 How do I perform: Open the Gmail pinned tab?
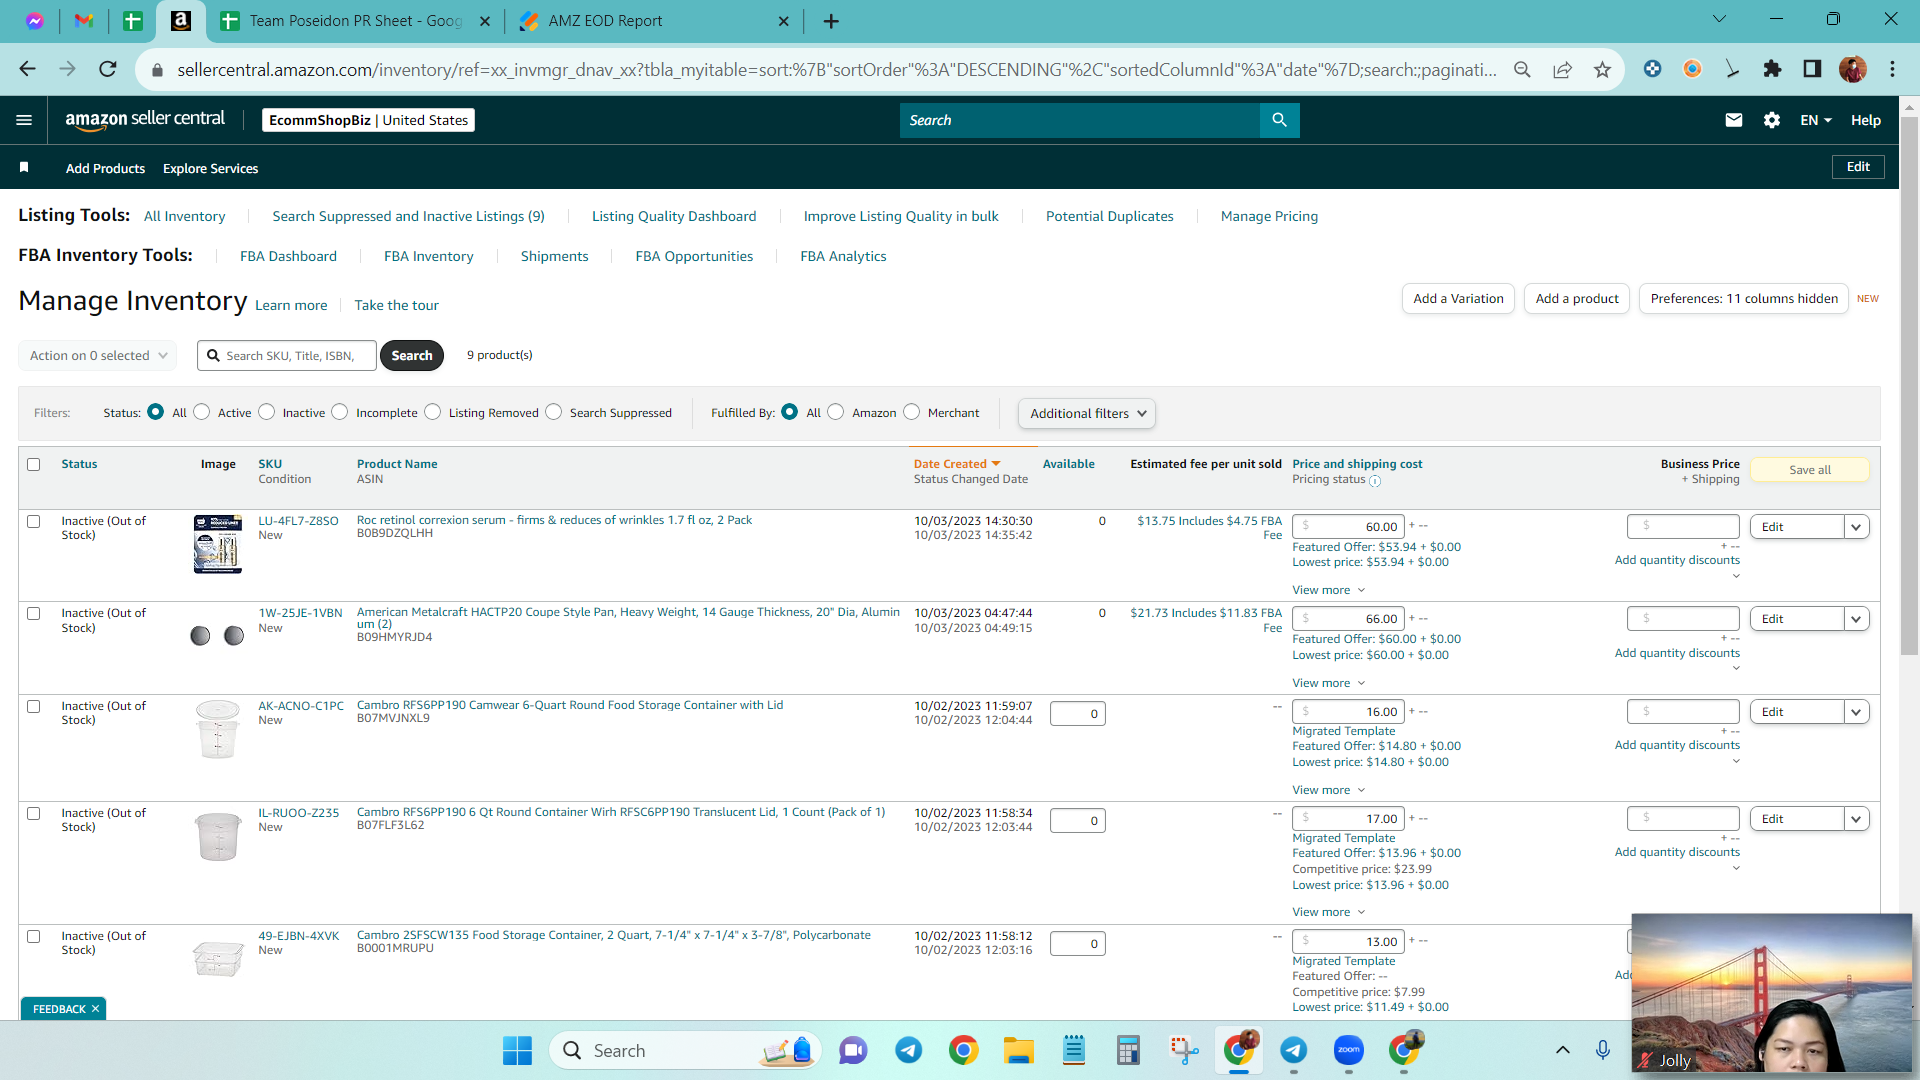point(84,21)
